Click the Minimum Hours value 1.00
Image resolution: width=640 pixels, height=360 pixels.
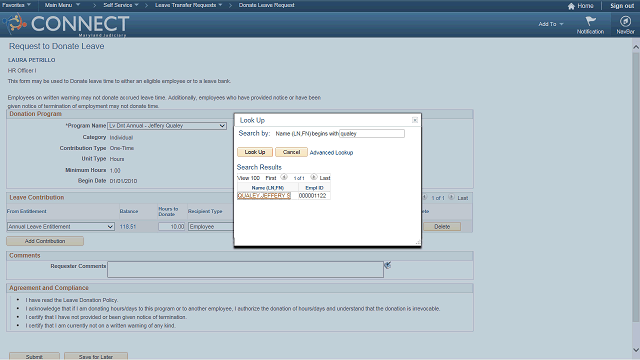[x=115, y=170]
